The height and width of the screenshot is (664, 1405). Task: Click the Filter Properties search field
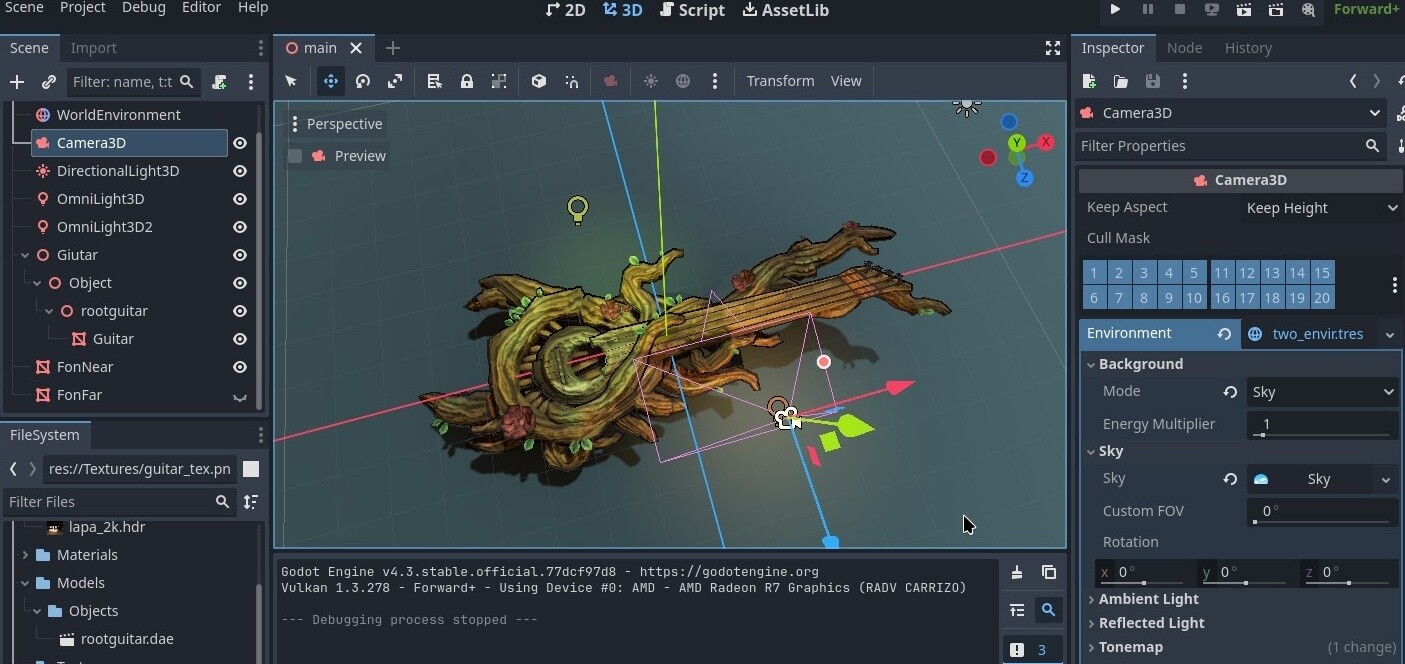1220,146
